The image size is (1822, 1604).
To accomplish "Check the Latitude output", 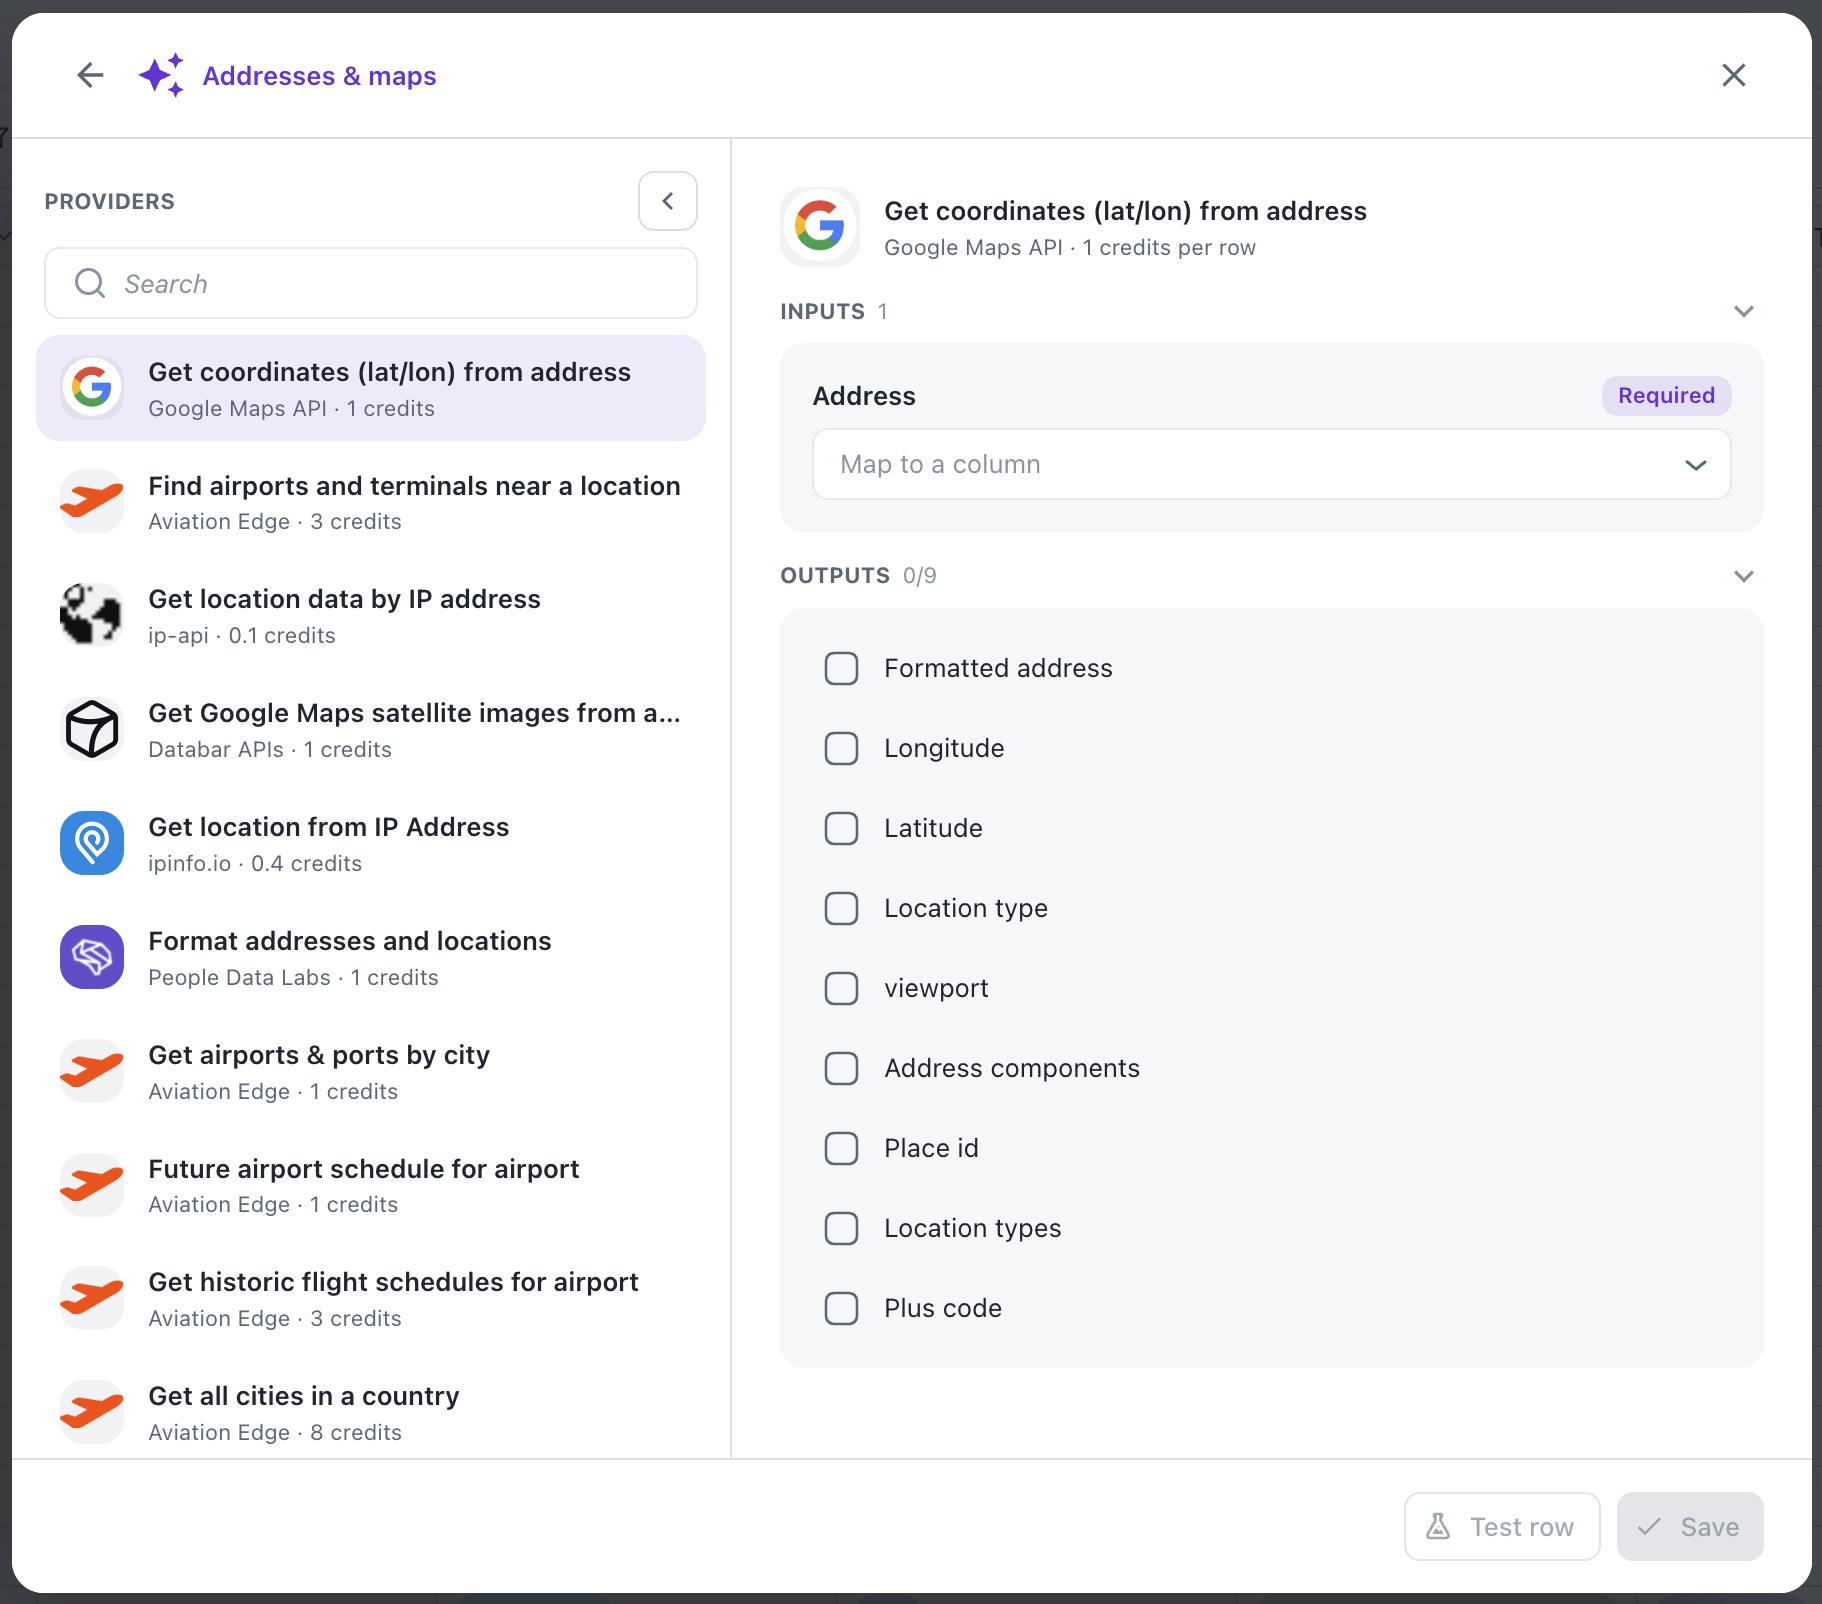I will [x=841, y=828].
